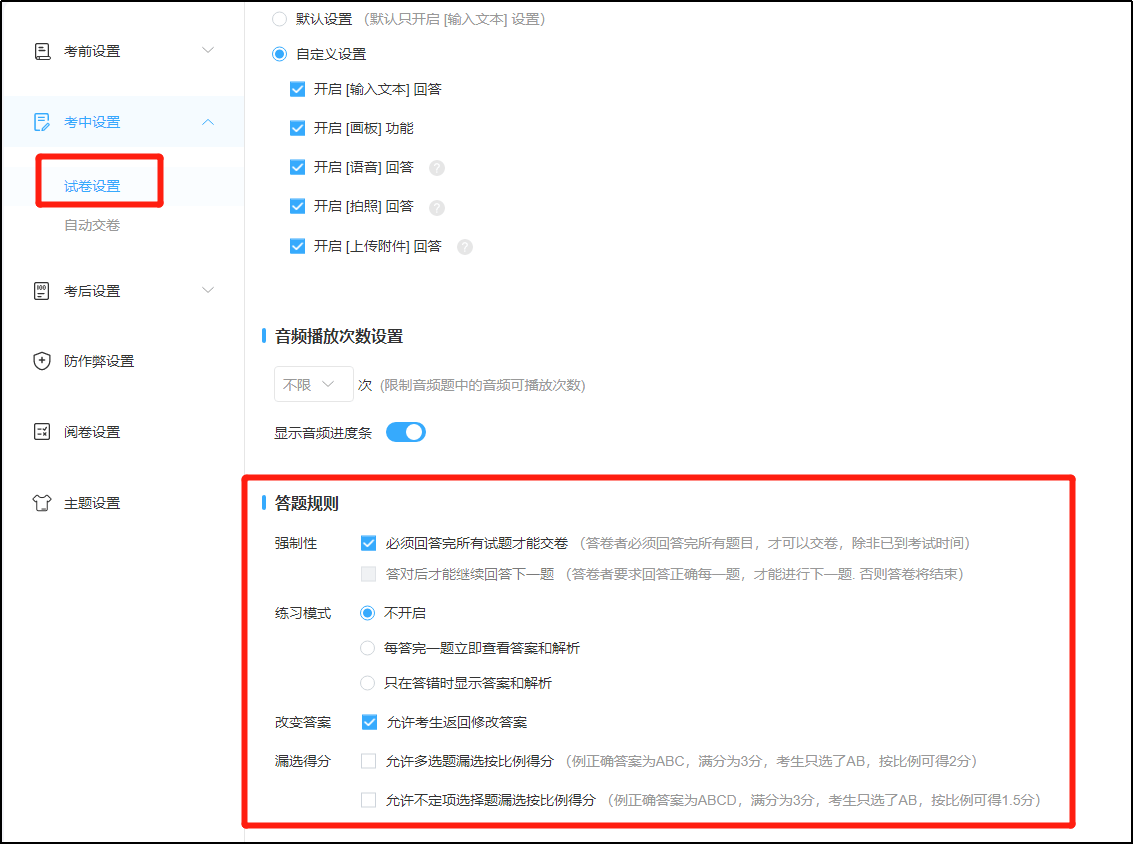Screen dimensions: 1134x844
Task: Uncheck the 开启画板功能 checkbox
Action: pyautogui.click(x=297, y=128)
